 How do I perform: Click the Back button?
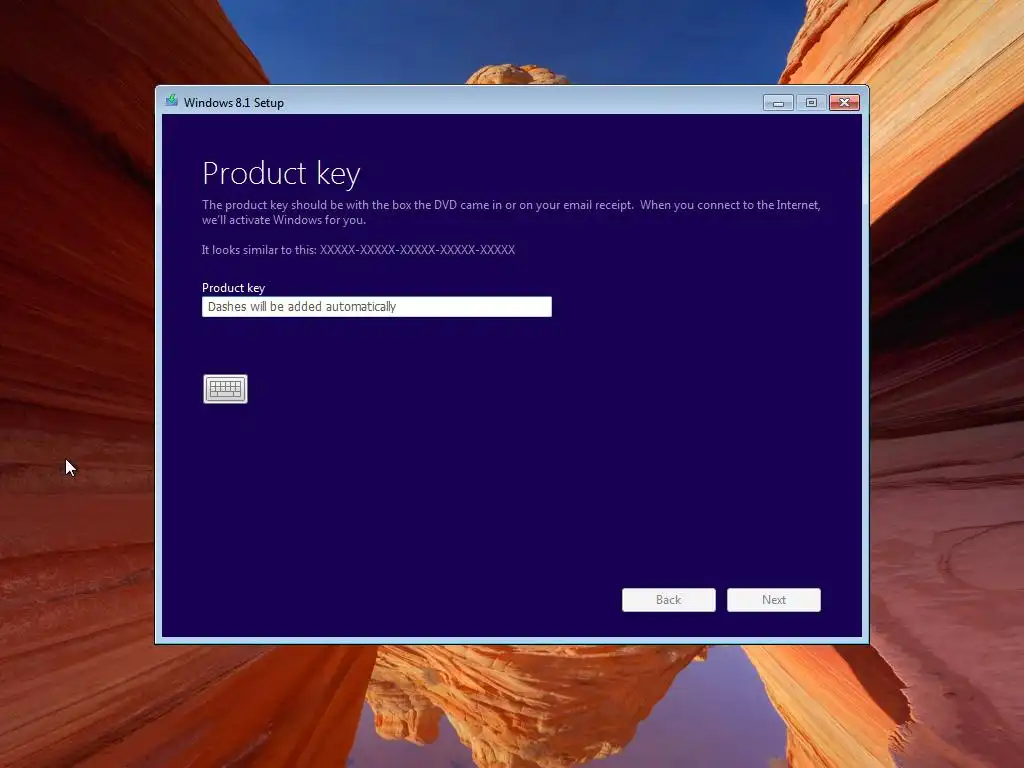(669, 600)
